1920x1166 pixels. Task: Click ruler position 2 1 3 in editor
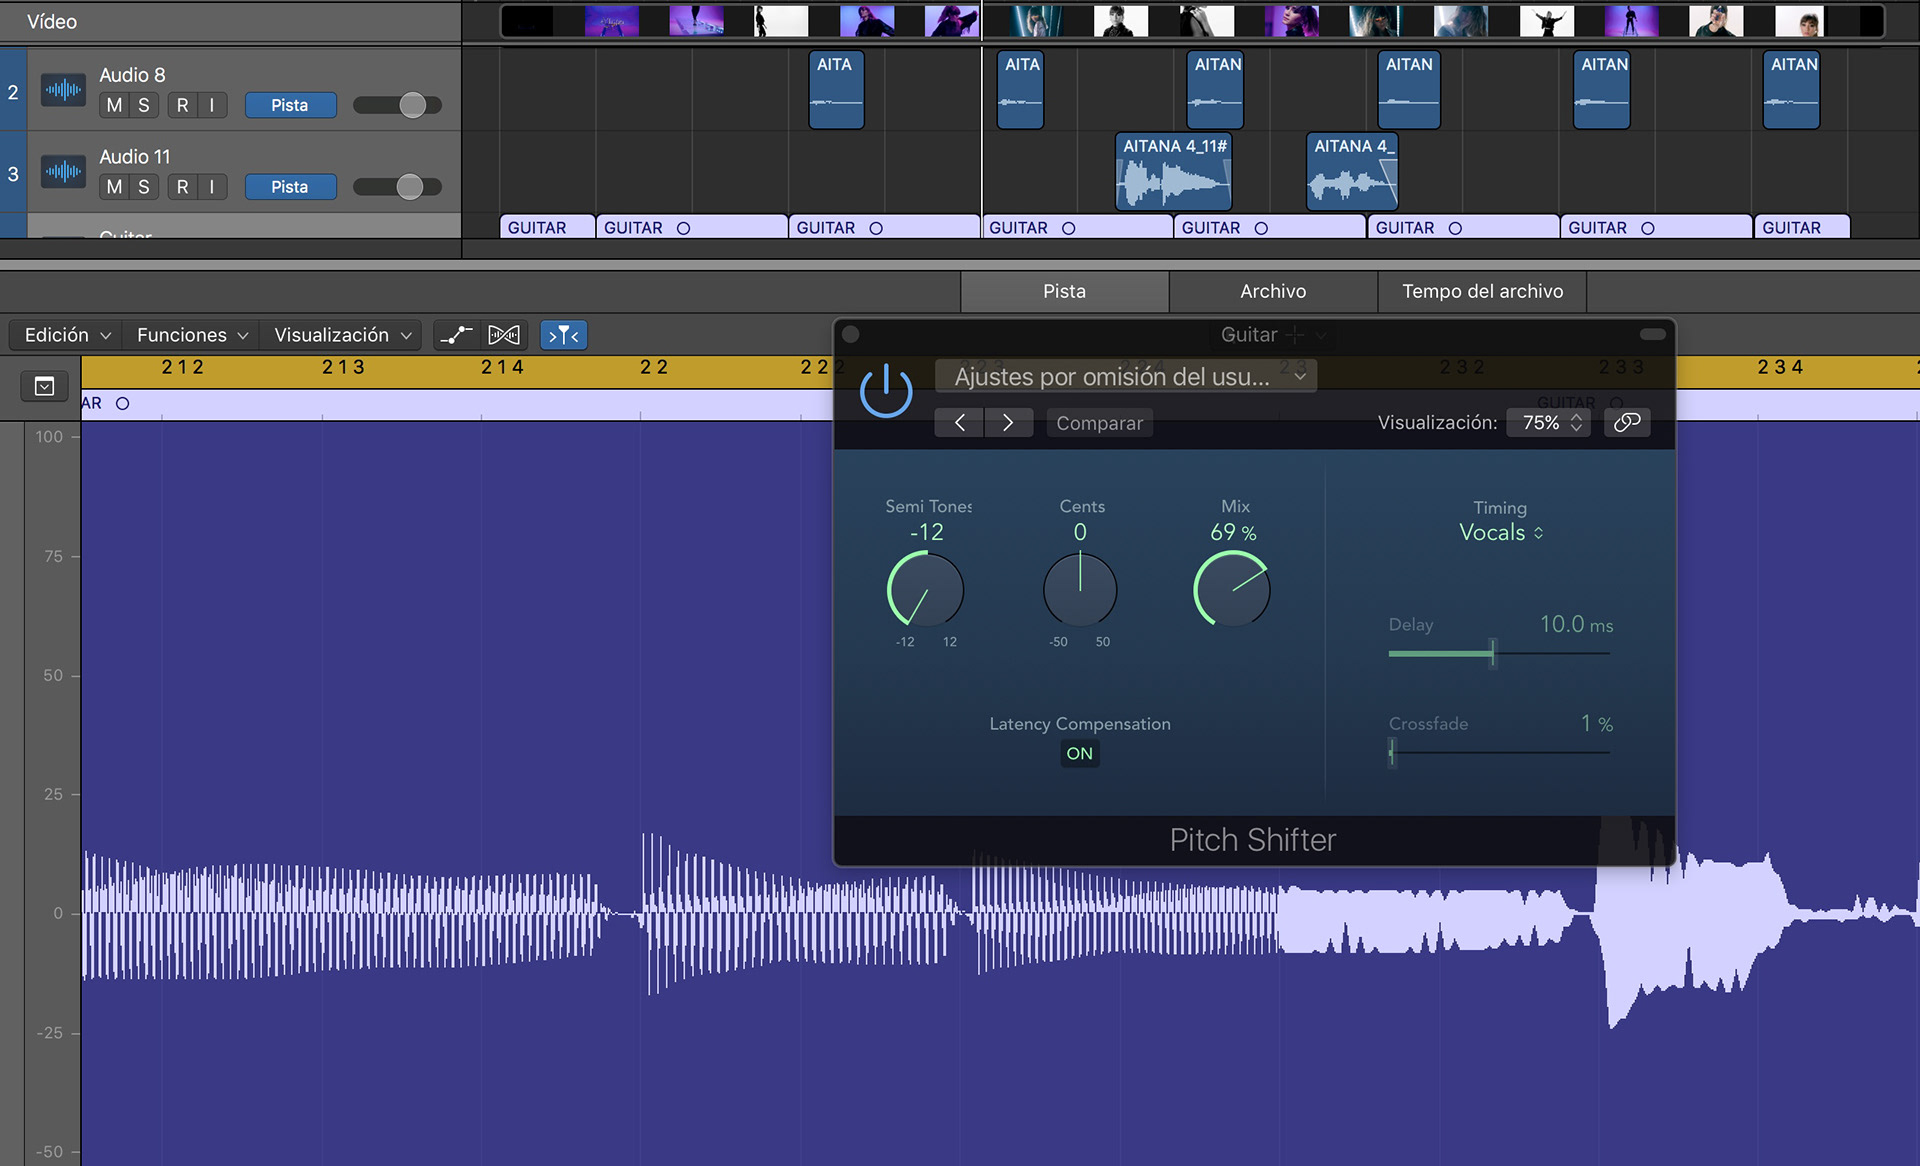[x=343, y=367]
